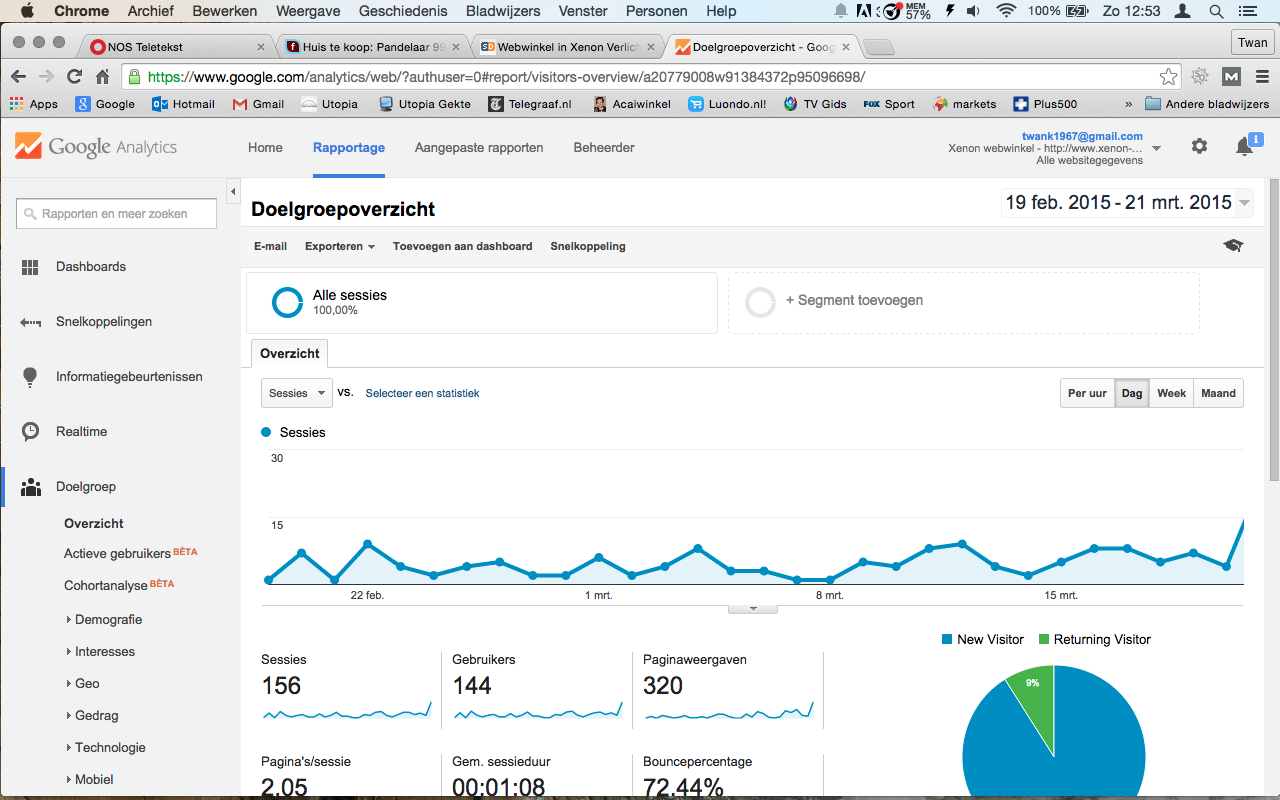
Task: Click the Snelkoppeling button
Action: (x=588, y=246)
